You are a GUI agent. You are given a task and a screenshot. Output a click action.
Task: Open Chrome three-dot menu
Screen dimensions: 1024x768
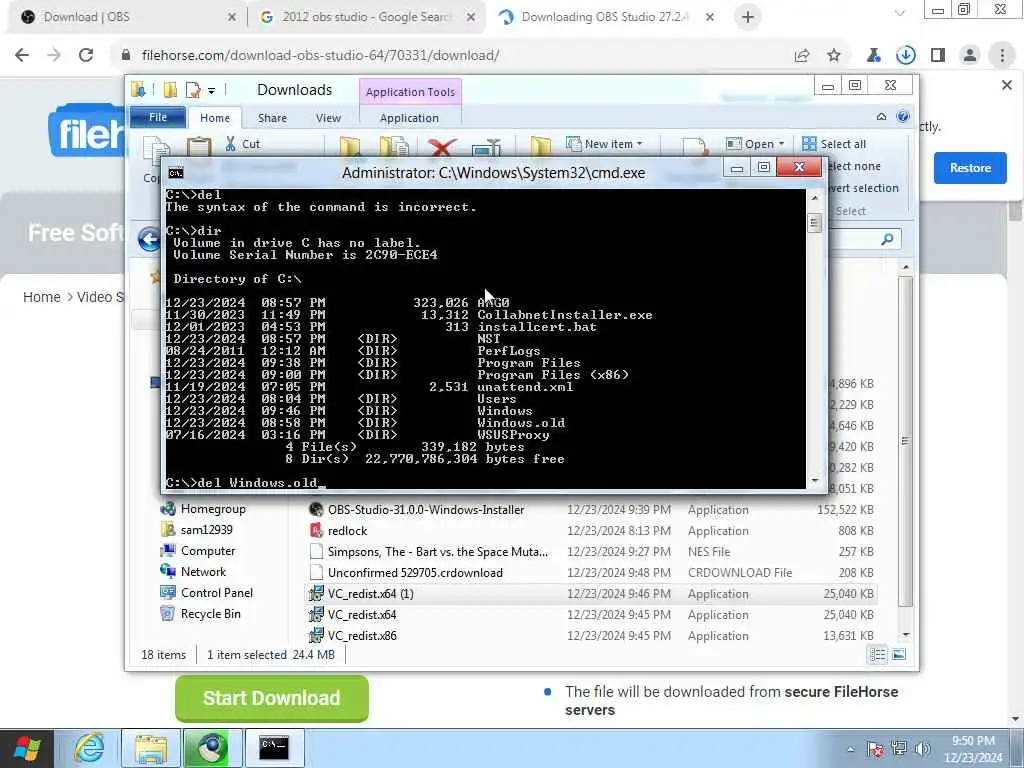pyautogui.click(x=1002, y=56)
